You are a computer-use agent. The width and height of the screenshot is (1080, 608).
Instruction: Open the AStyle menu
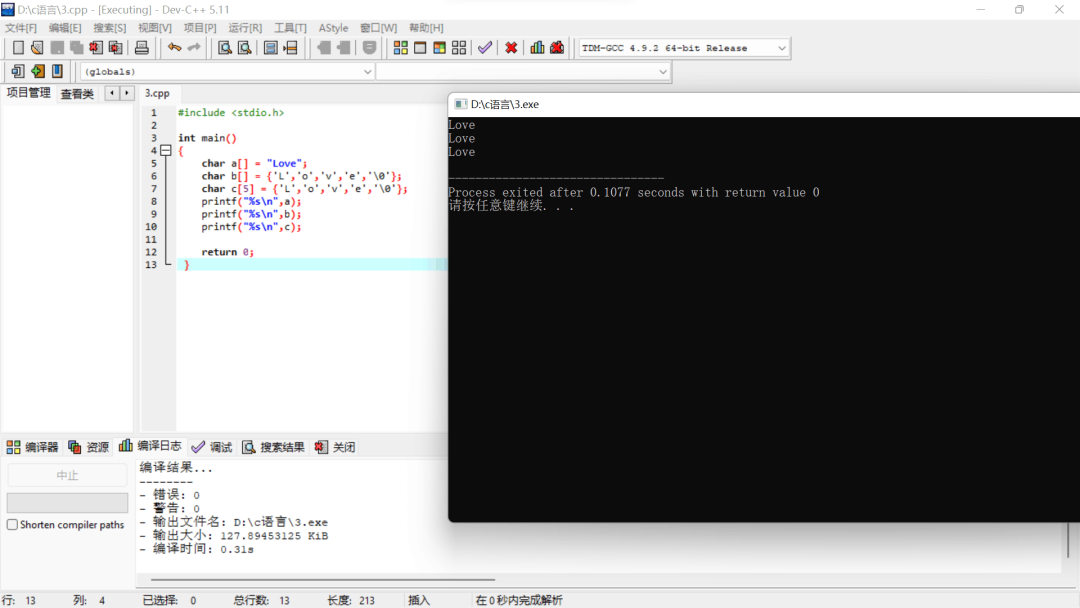pyautogui.click(x=333, y=28)
